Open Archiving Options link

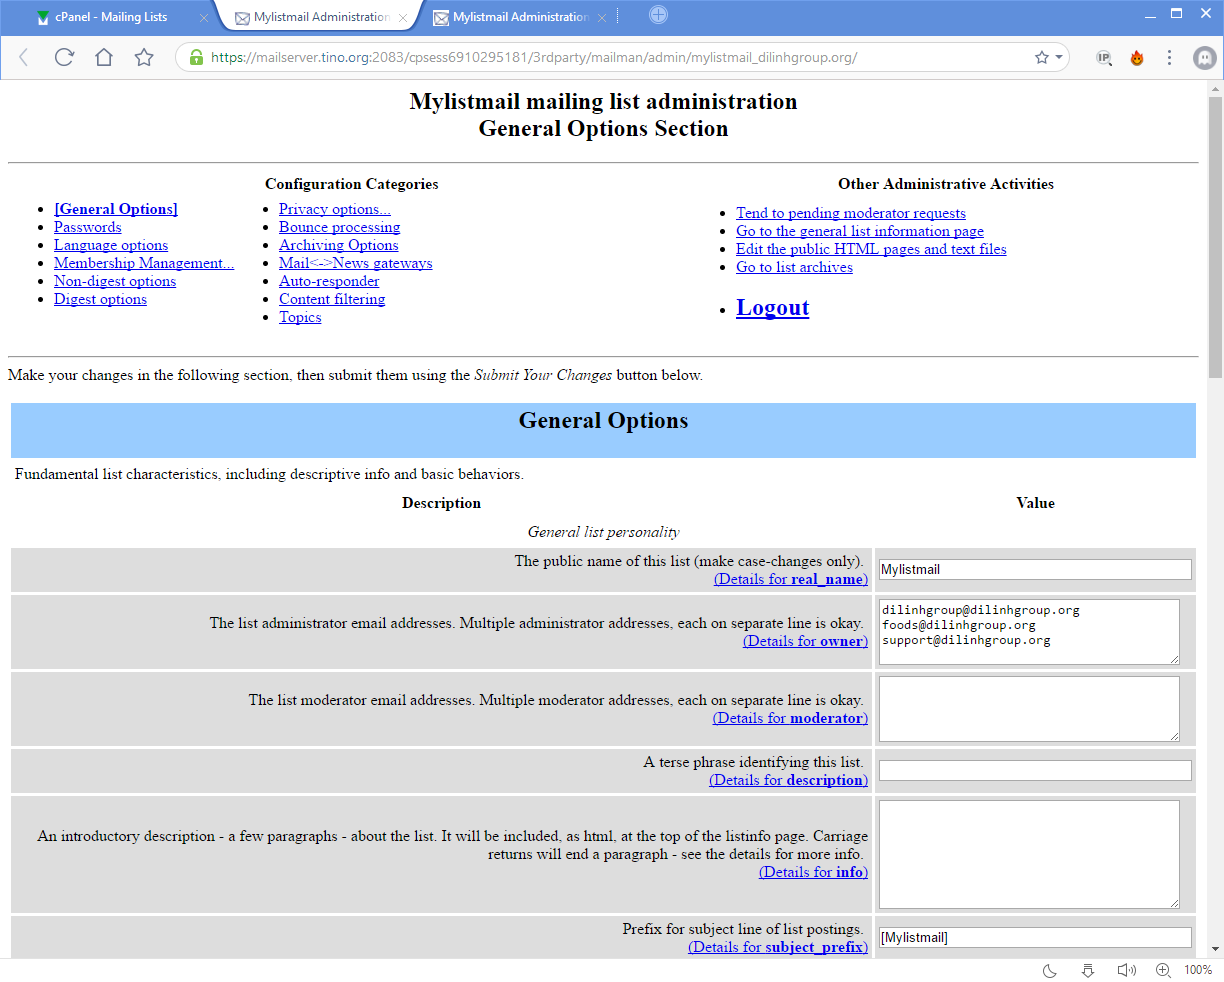click(339, 245)
